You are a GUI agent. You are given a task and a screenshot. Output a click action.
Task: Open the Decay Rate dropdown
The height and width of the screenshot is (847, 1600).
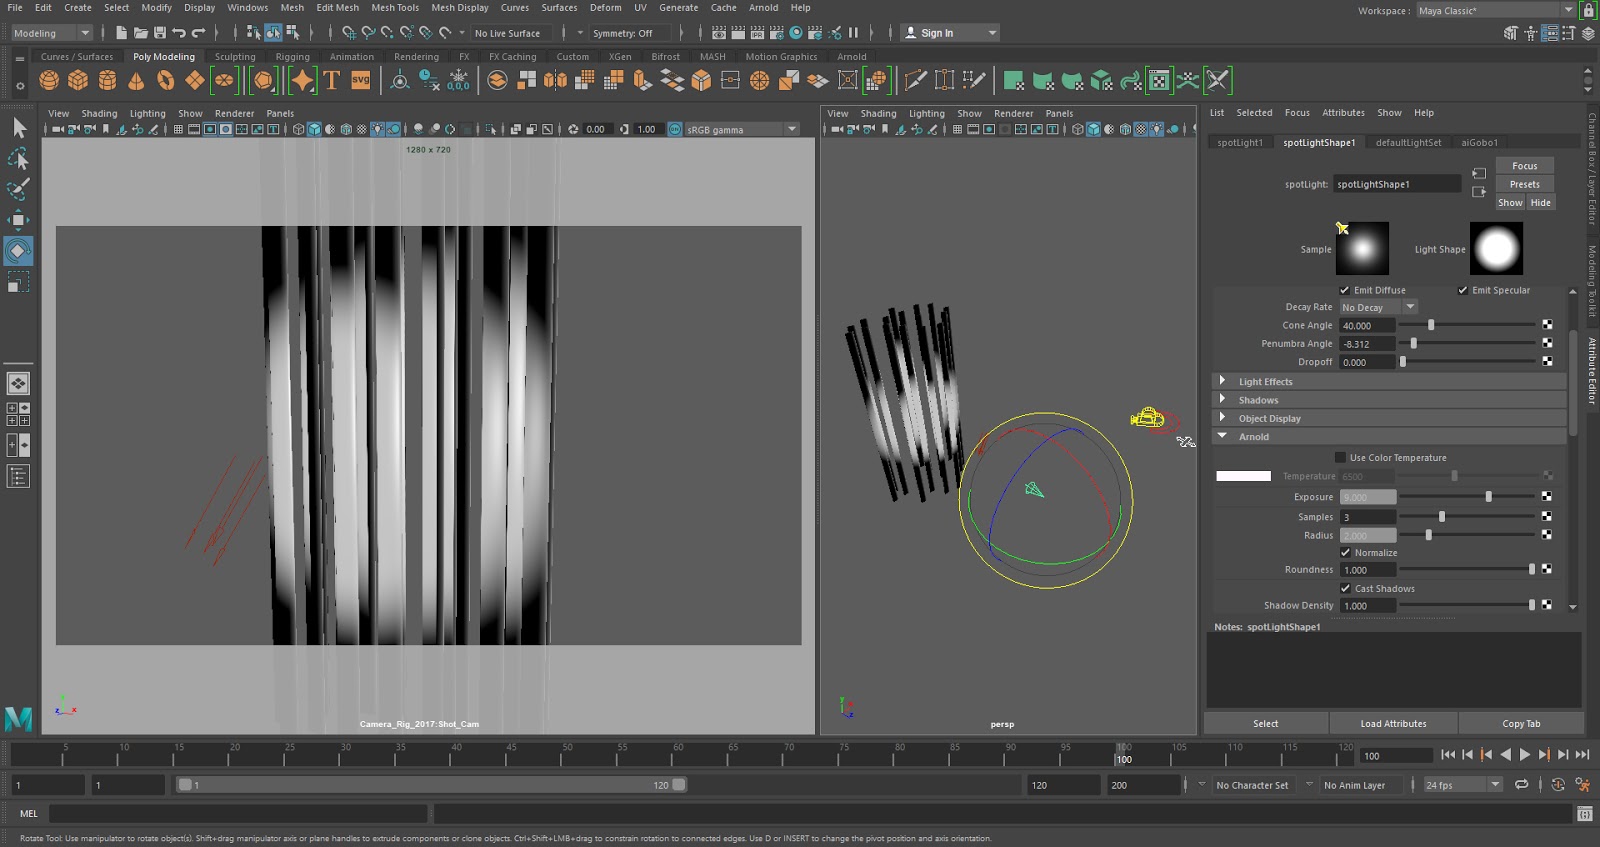(1379, 307)
